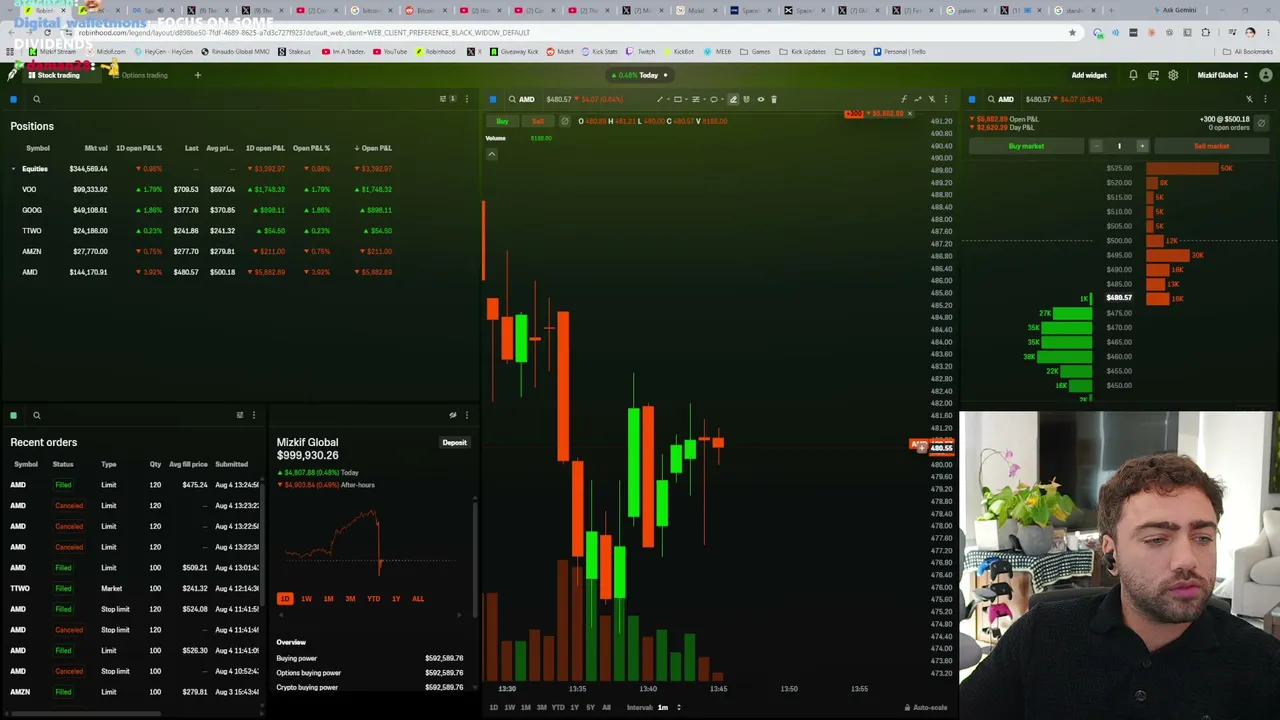Toggle the blue link color on chart widget
Screen dimensions: 1280x720
tap(492, 99)
